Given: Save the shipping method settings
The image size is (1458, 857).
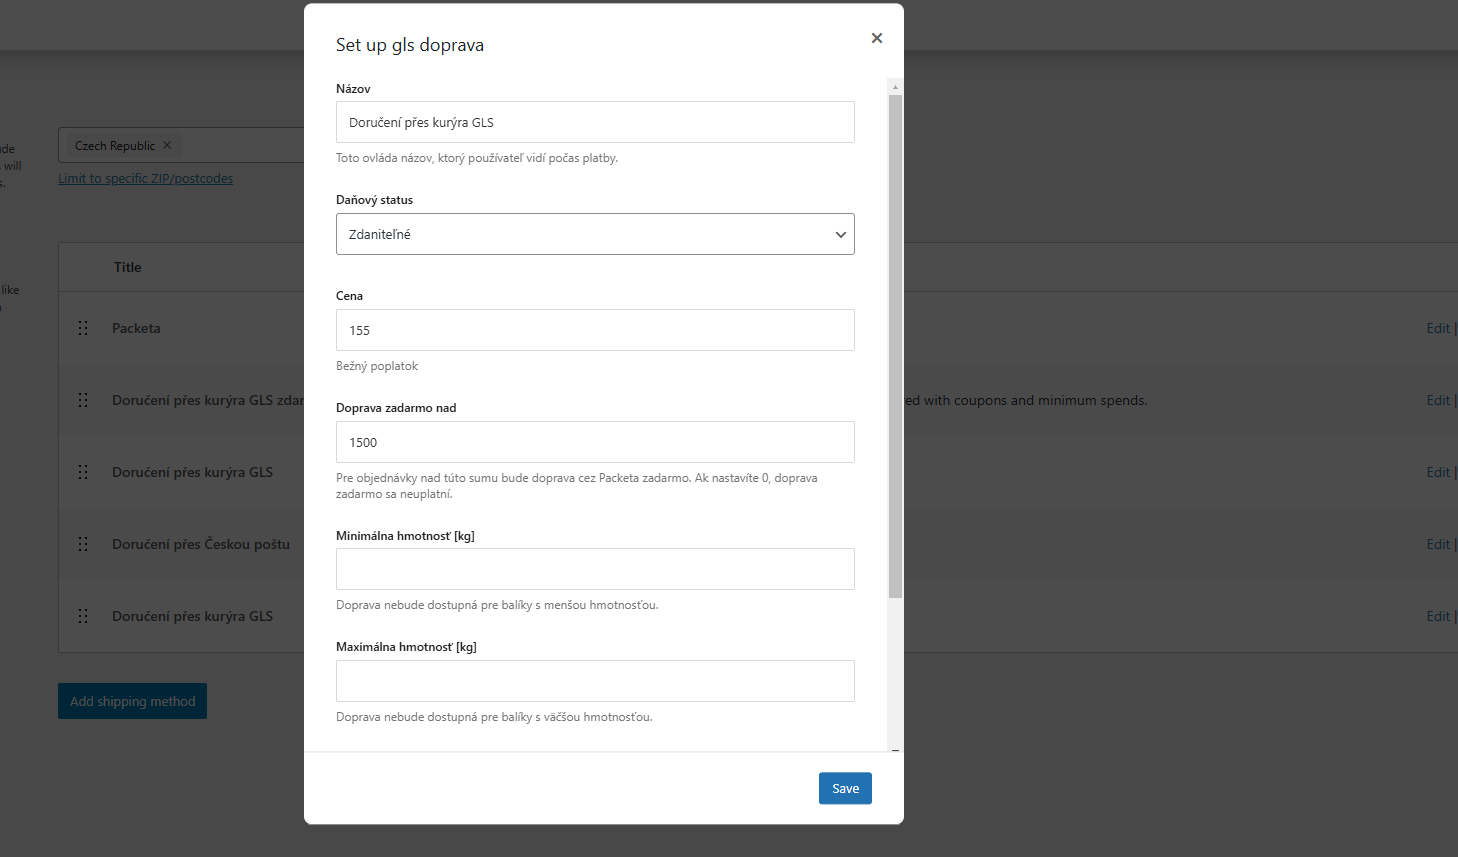Looking at the screenshot, I should point(845,788).
